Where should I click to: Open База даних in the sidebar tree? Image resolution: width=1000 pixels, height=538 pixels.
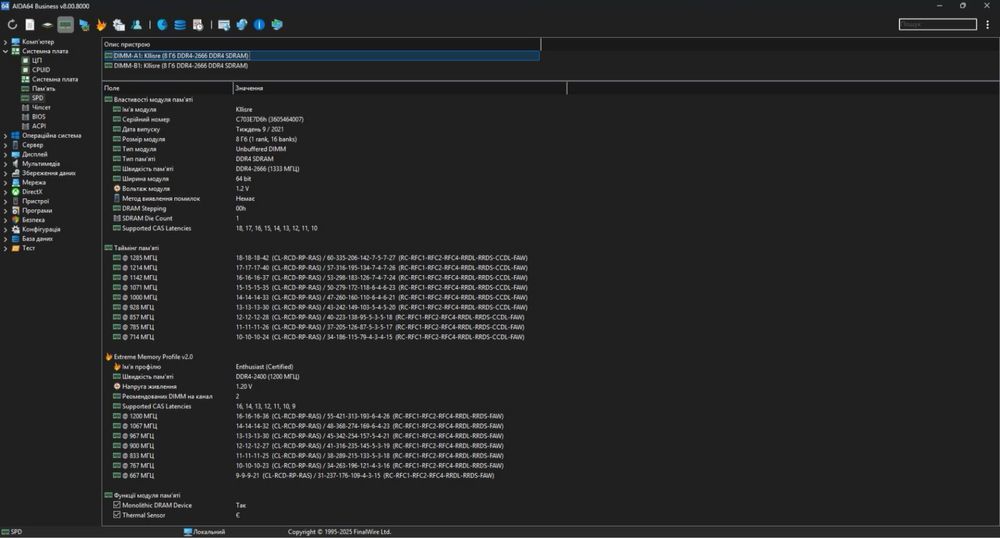coord(38,238)
